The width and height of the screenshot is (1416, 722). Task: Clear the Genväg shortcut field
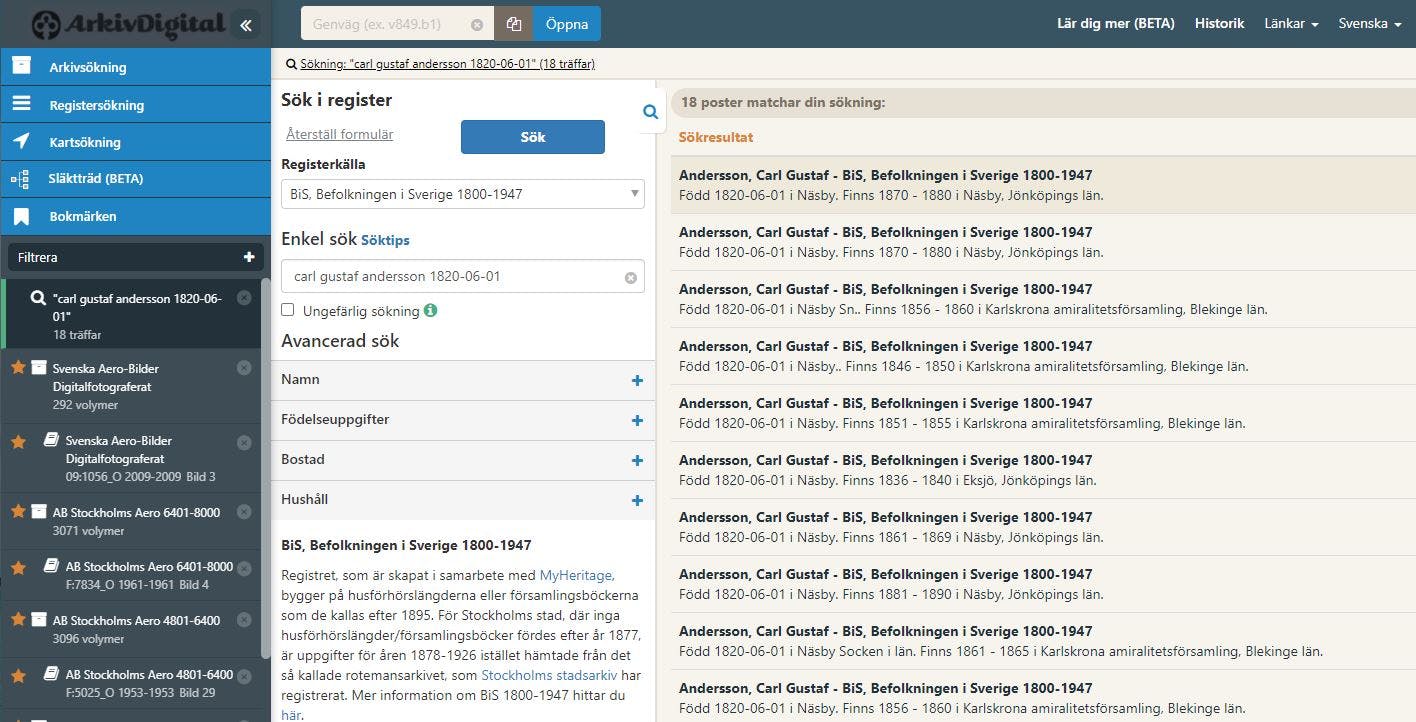tap(477, 24)
